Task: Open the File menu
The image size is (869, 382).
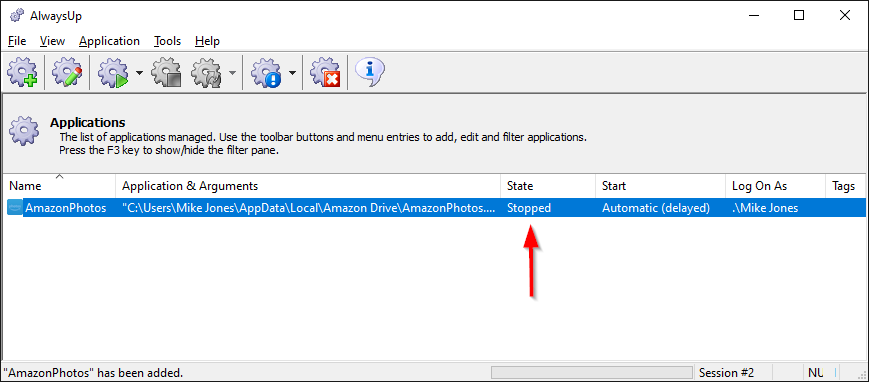Action: (x=17, y=41)
